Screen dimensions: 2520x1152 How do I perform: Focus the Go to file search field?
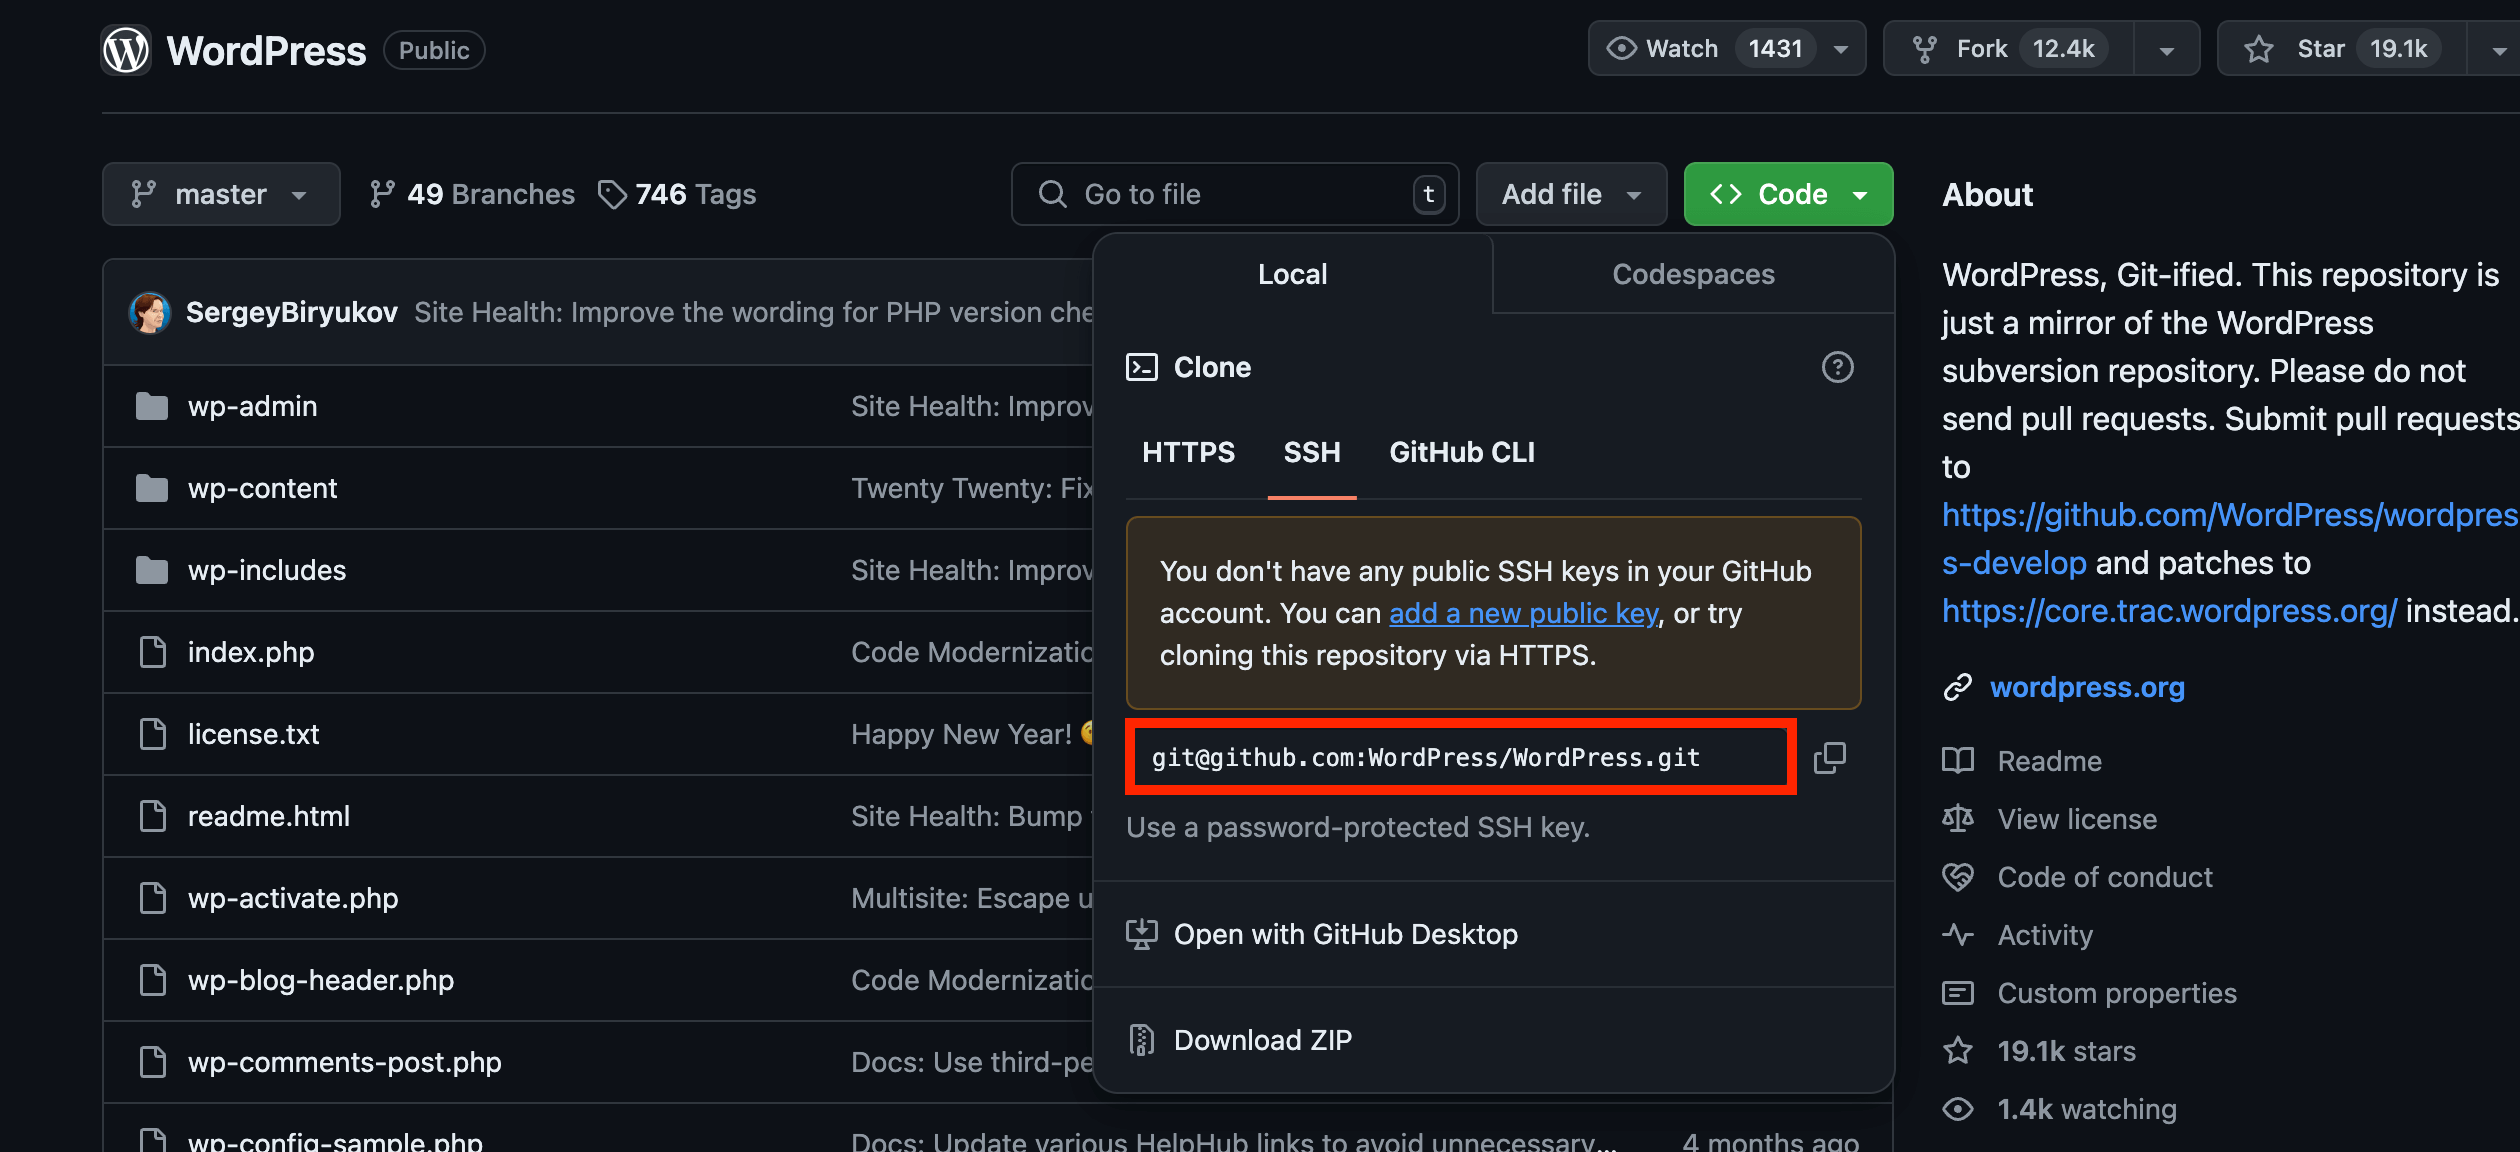(x=1235, y=194)
